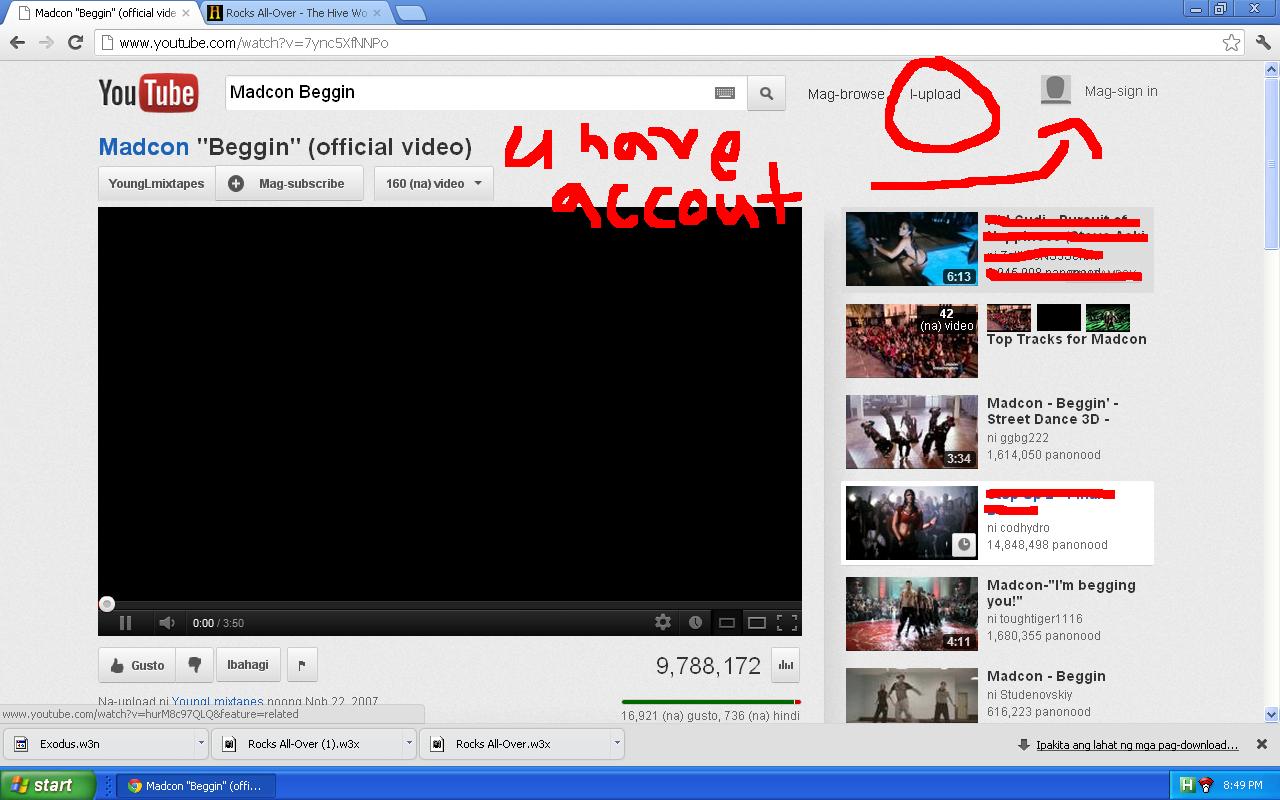Open Rocks All-Over (1).w3x downloaded file
1280x800 pixels.
(308, 744)
